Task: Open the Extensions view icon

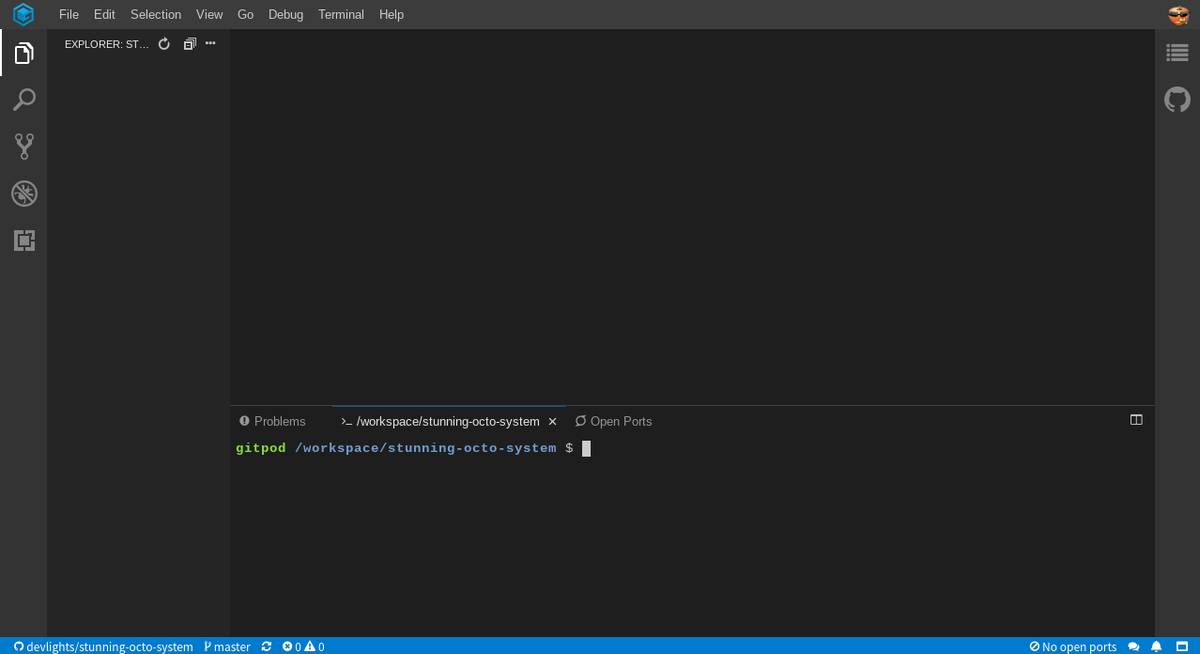Action: [x=24, y=240]
